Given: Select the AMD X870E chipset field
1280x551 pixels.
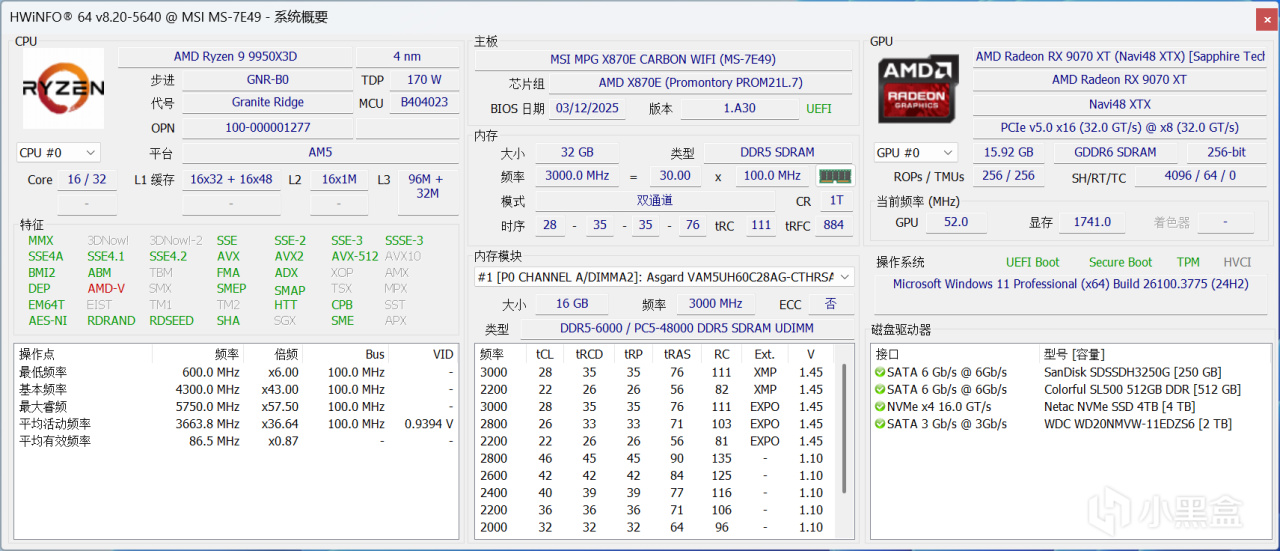Looking at the screenshot, I should [x=700, y=83].
